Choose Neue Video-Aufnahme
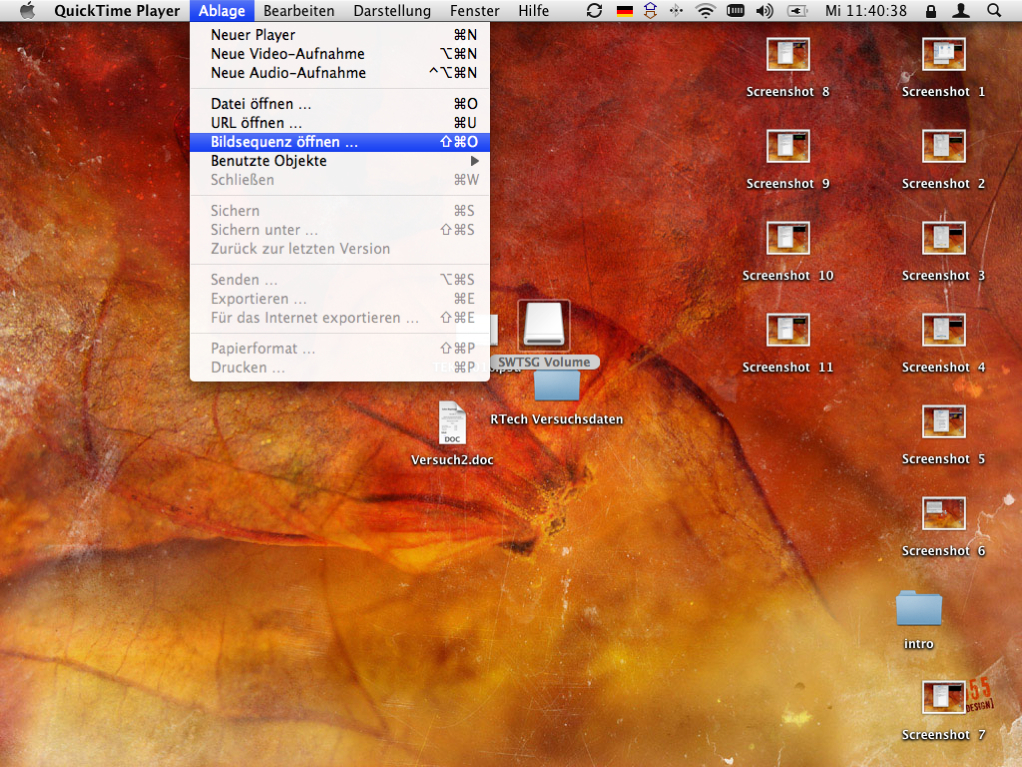 (x=340, y=53)
